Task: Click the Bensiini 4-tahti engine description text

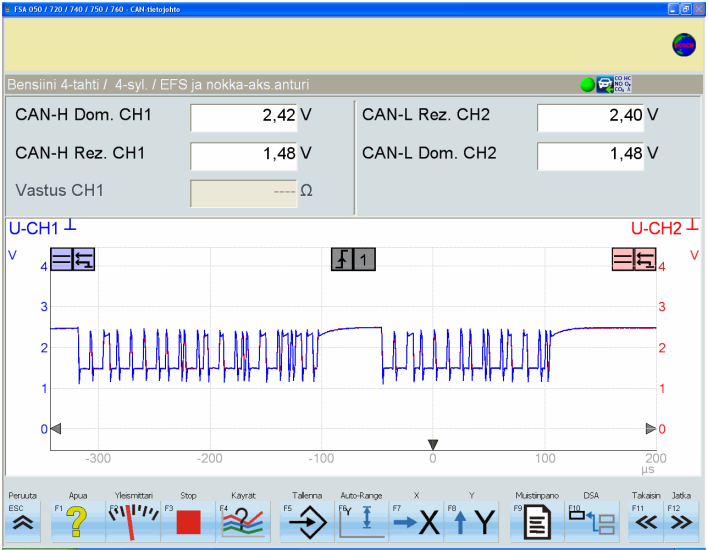Action: [158, 84]
